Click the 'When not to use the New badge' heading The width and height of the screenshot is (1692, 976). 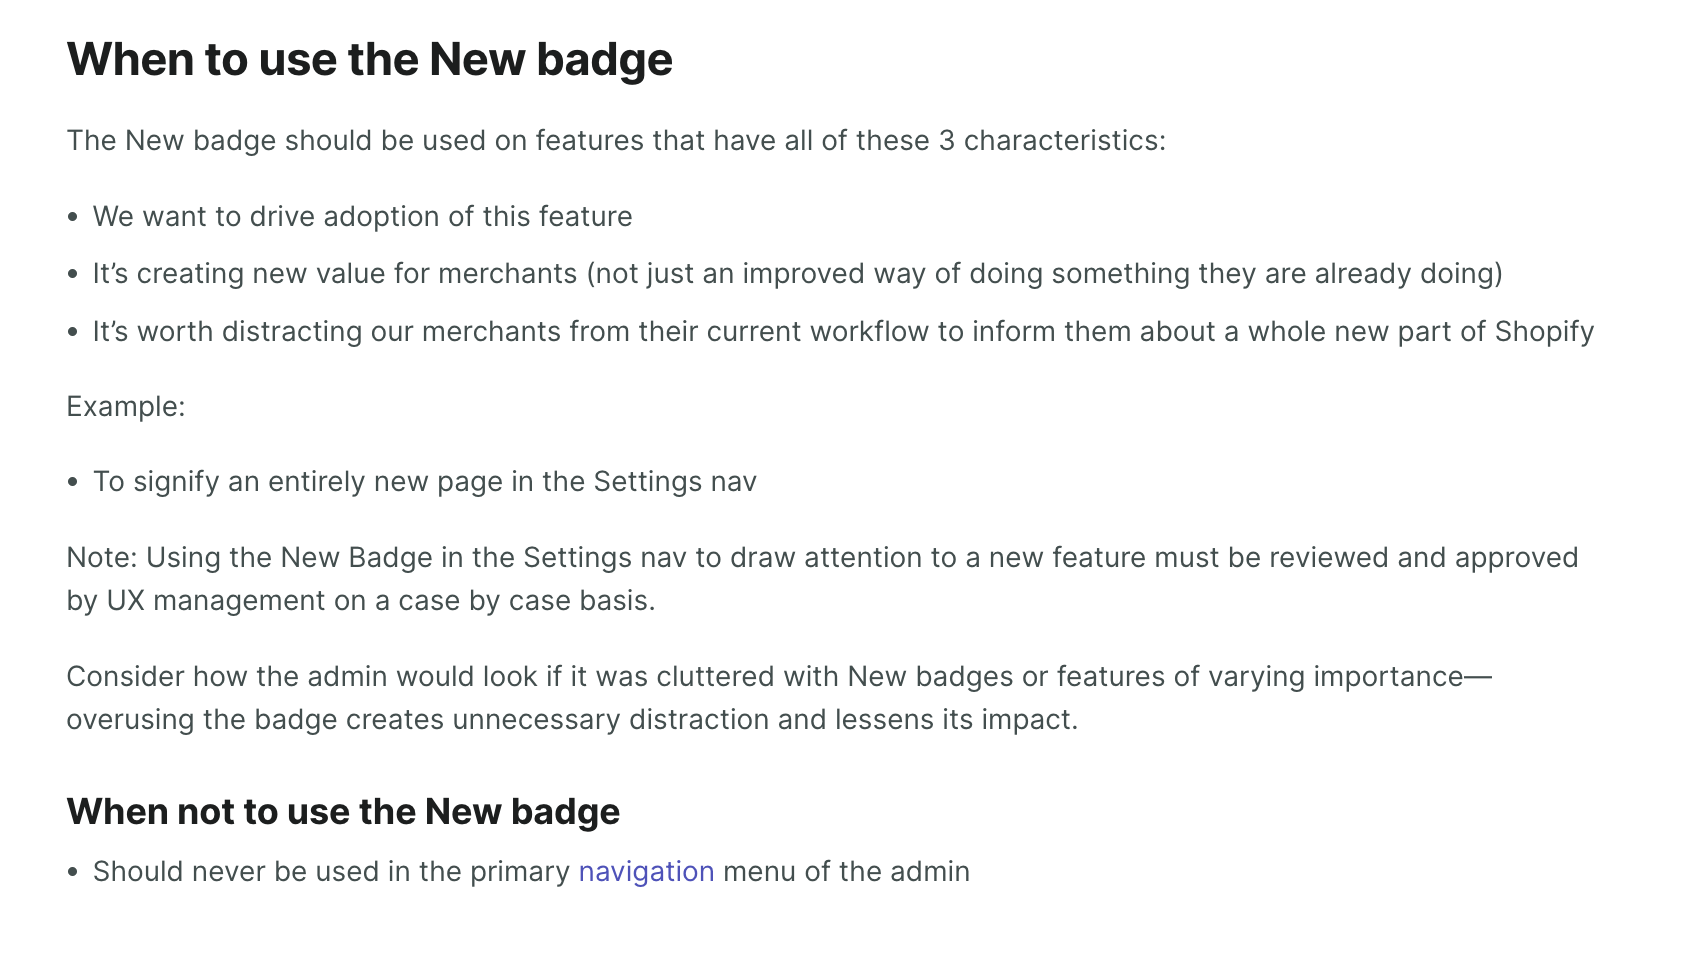pos(343,811)
